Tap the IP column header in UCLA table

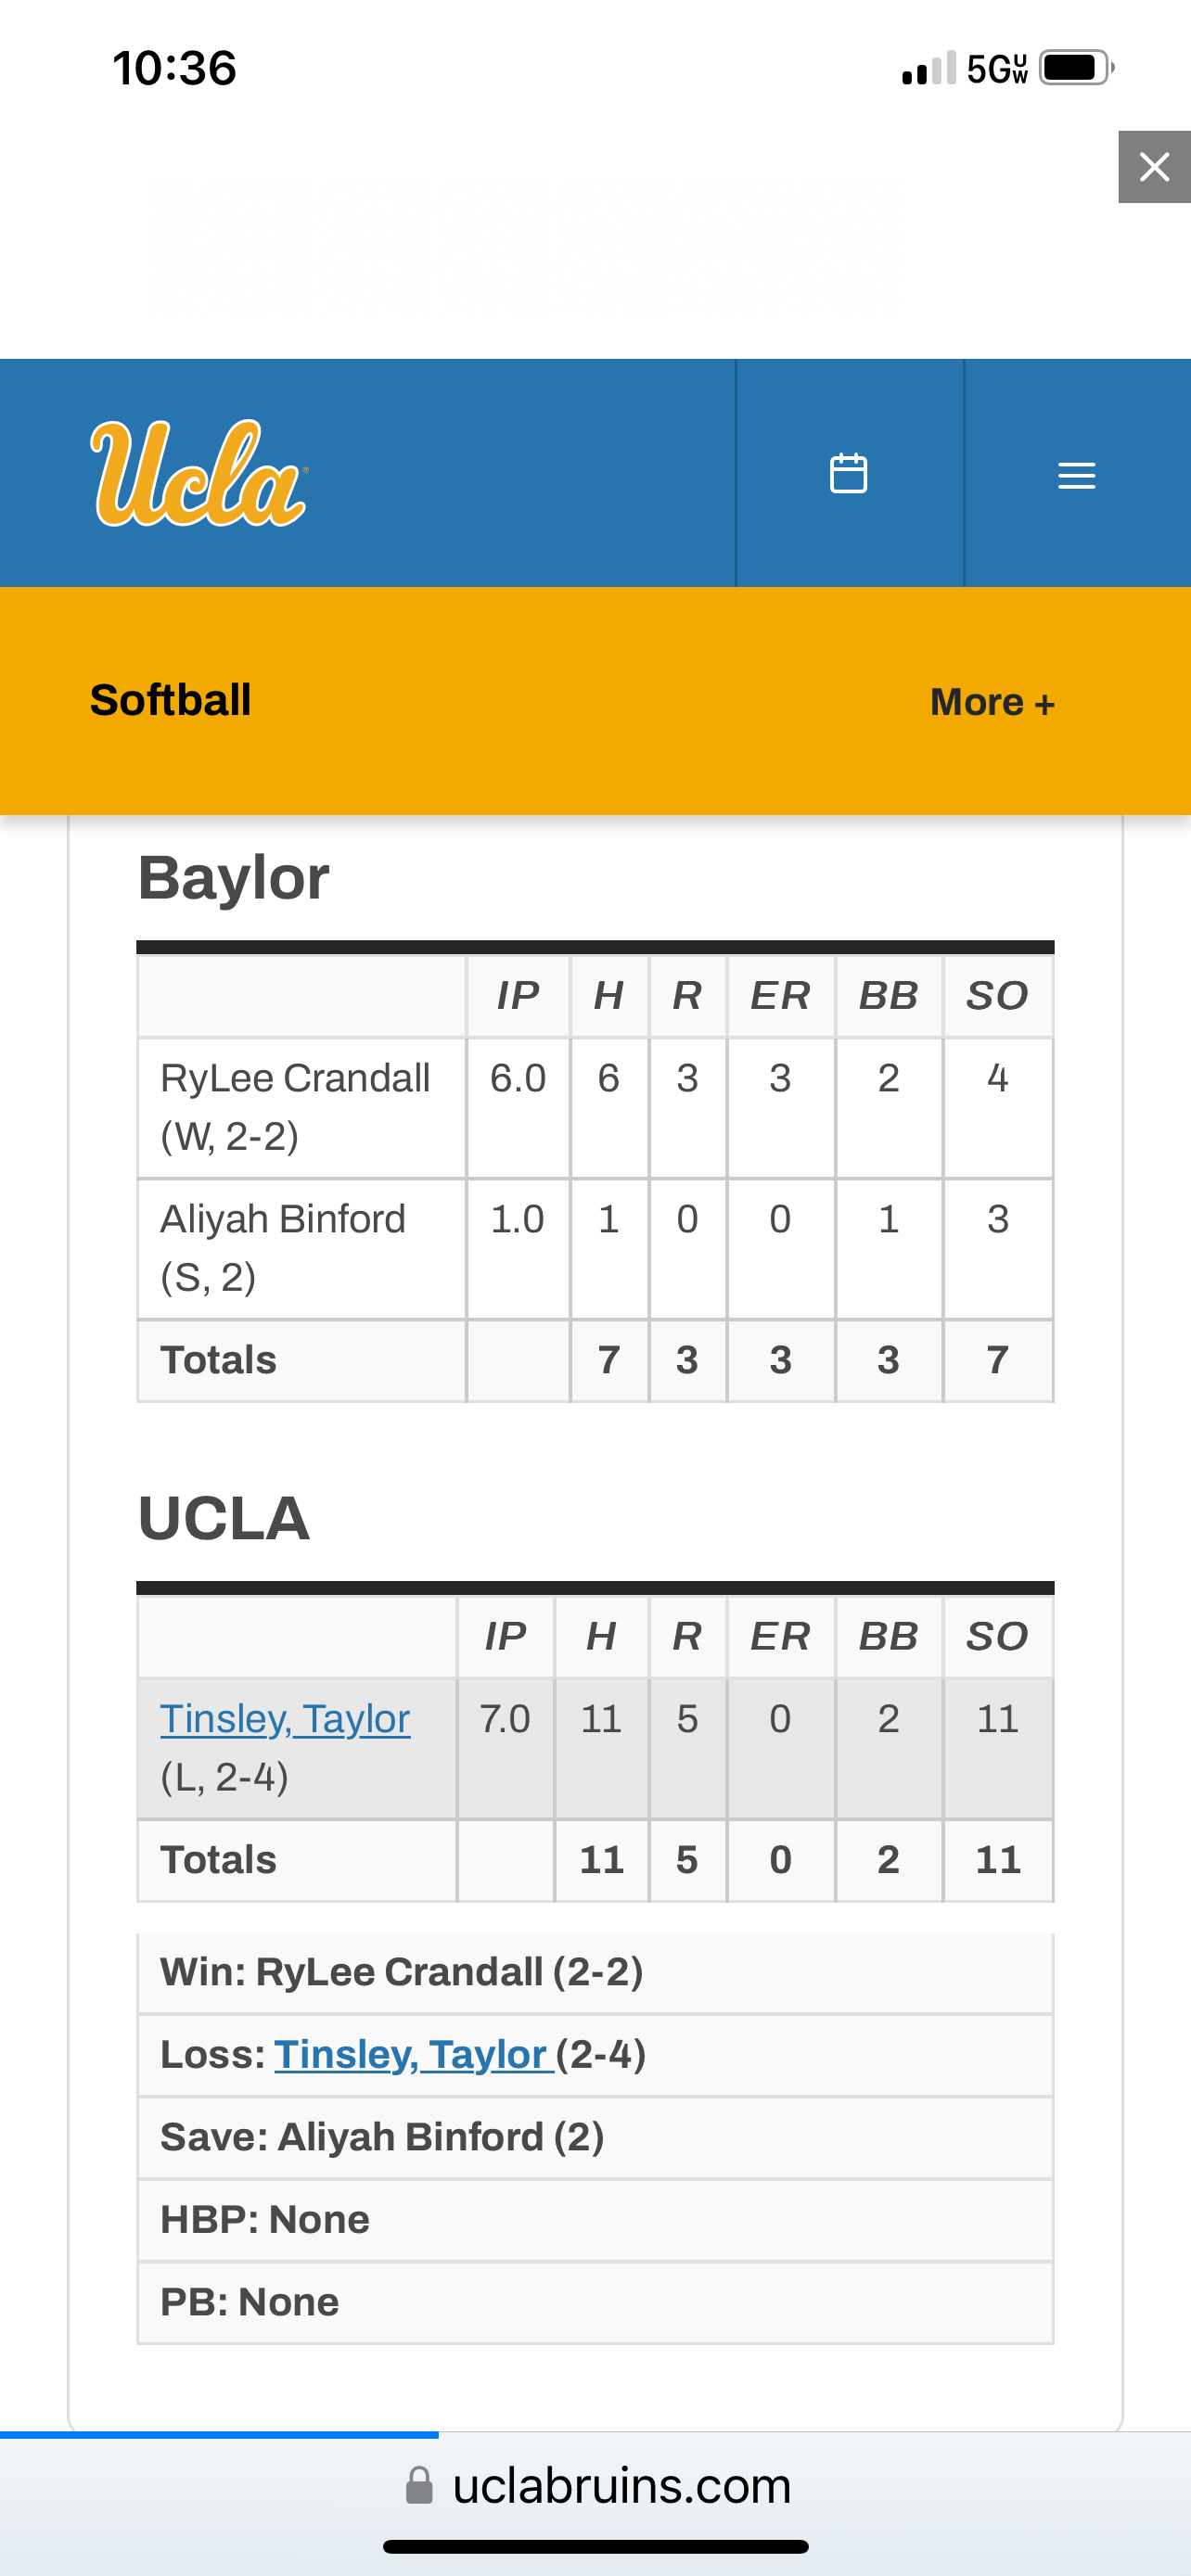pyautogui.click(x=506, y=1637)
